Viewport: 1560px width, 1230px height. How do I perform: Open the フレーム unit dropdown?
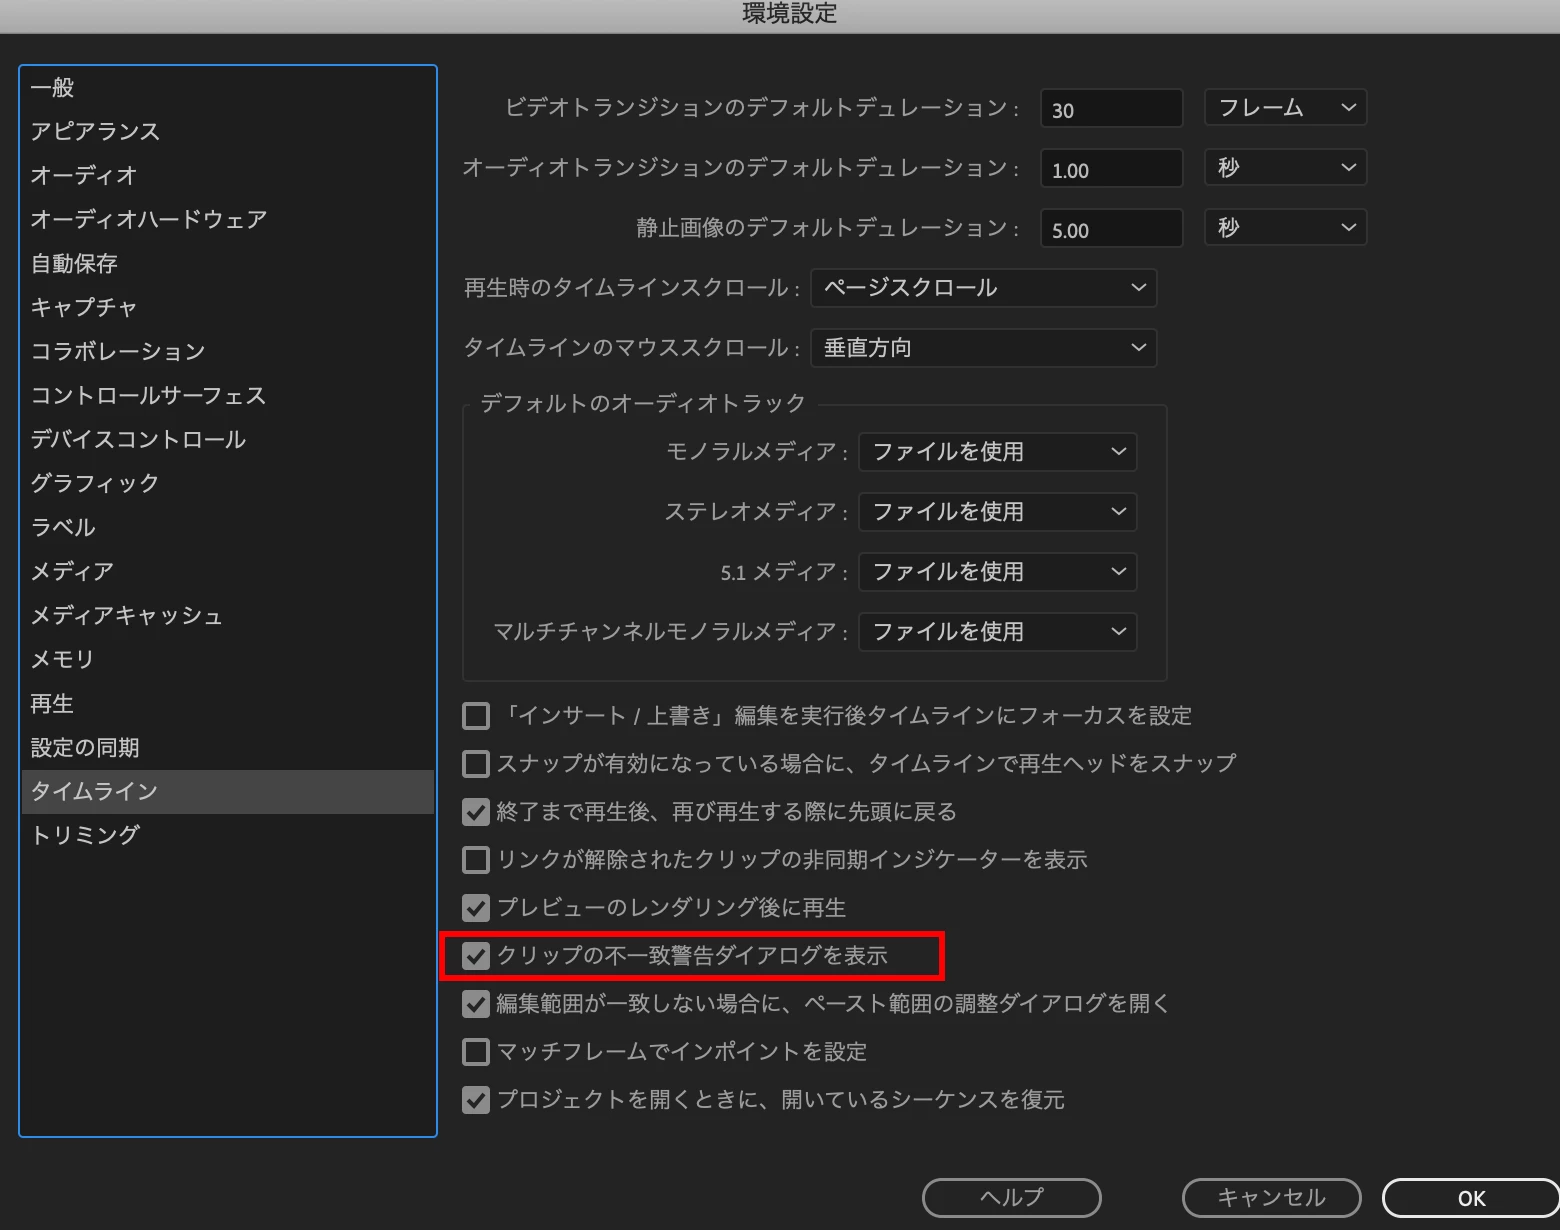1286,108
